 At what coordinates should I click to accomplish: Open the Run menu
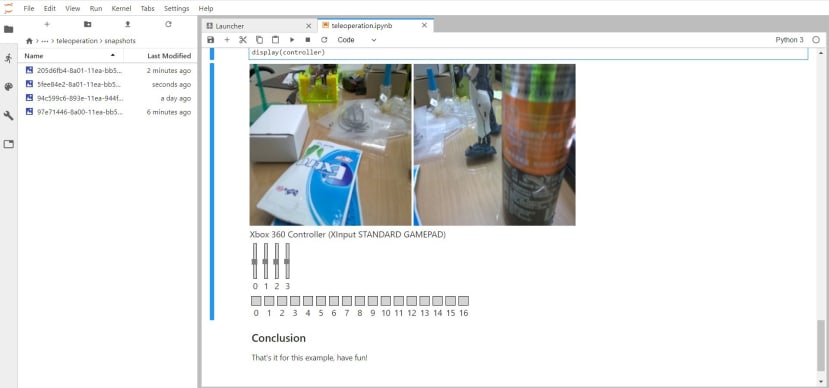coord(96,8)
